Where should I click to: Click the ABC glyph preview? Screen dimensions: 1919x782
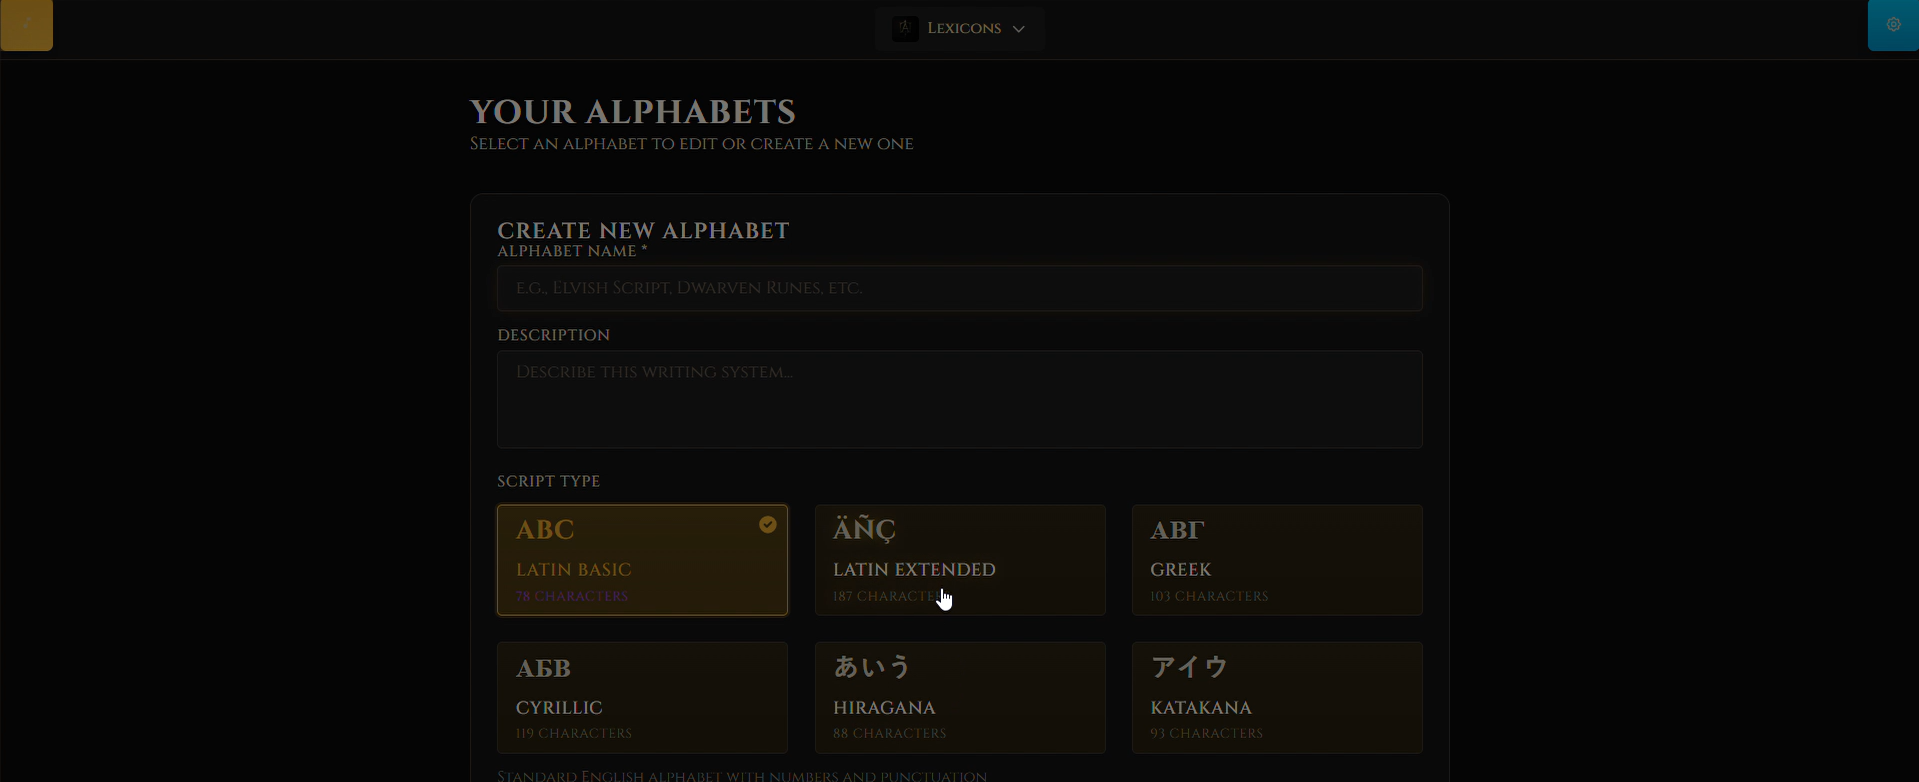(545, 530)
